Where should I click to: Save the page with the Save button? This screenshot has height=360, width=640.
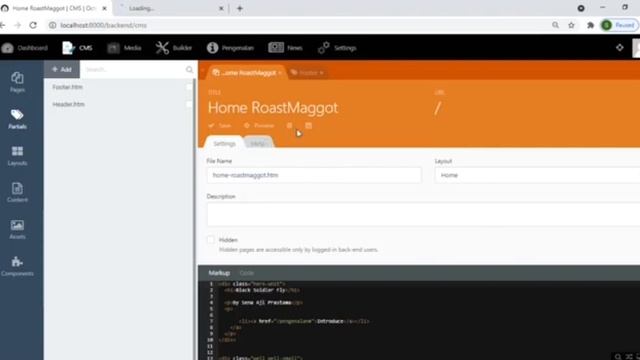pos(220,125)
